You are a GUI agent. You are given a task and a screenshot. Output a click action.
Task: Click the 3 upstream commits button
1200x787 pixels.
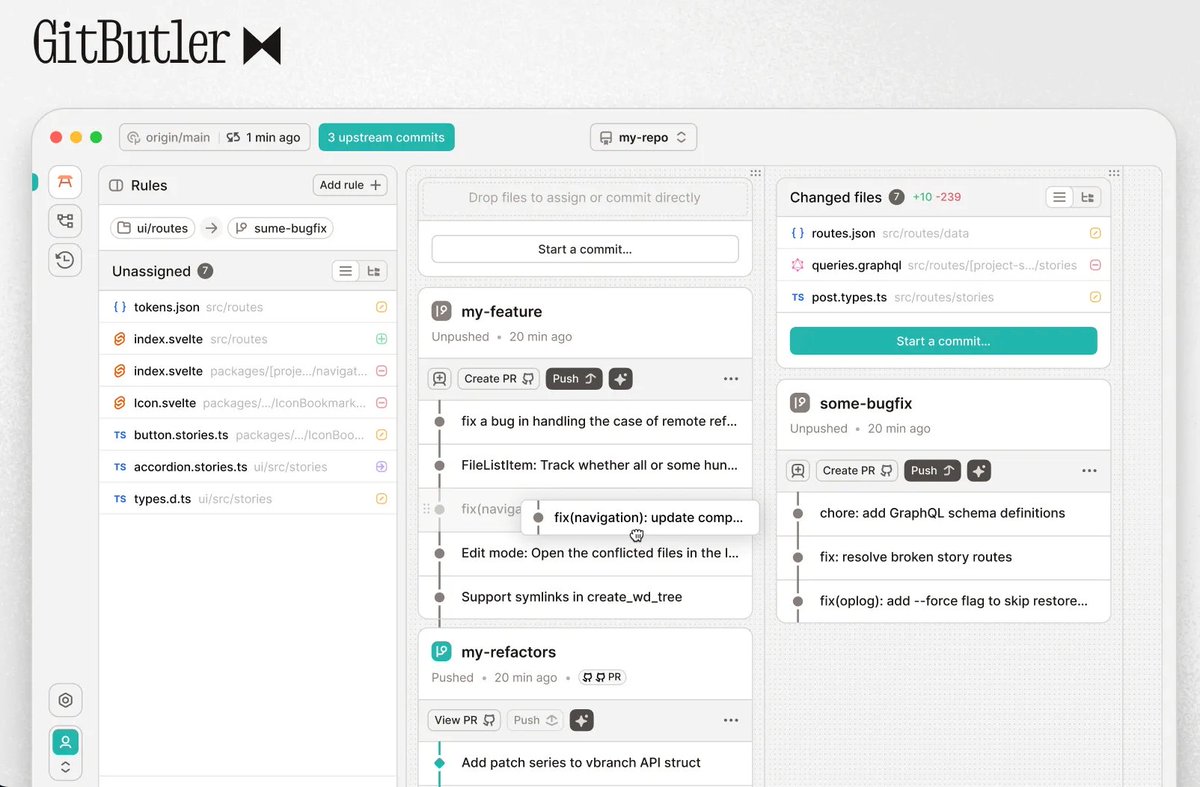point(386,137)
